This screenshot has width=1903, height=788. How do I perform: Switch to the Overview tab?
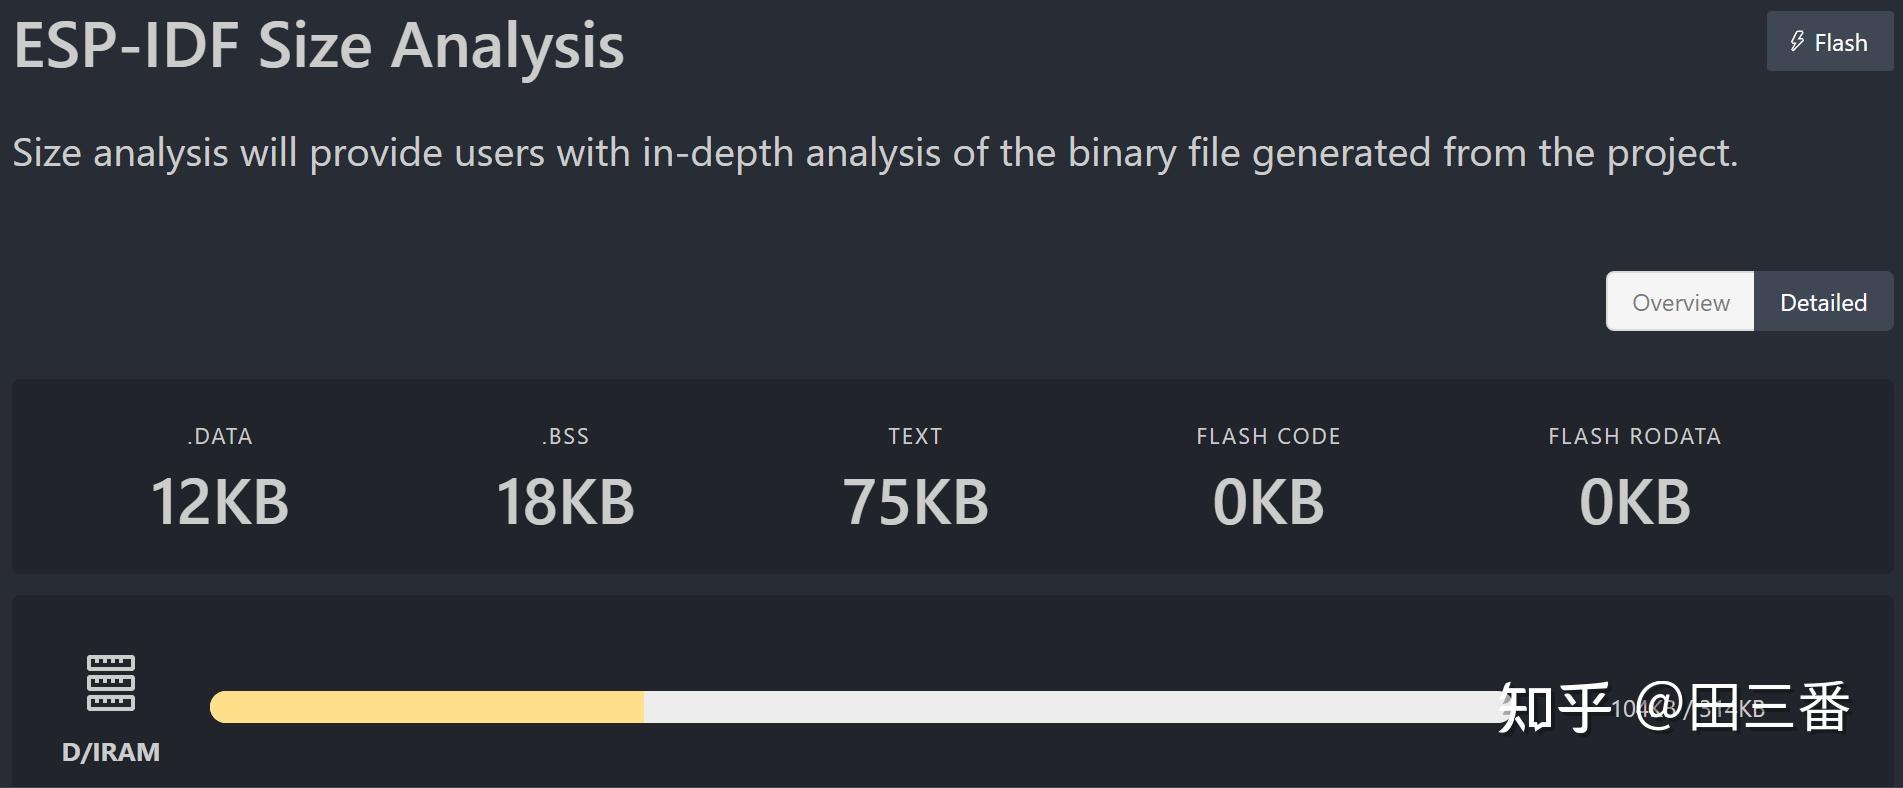pos(1680,302)
